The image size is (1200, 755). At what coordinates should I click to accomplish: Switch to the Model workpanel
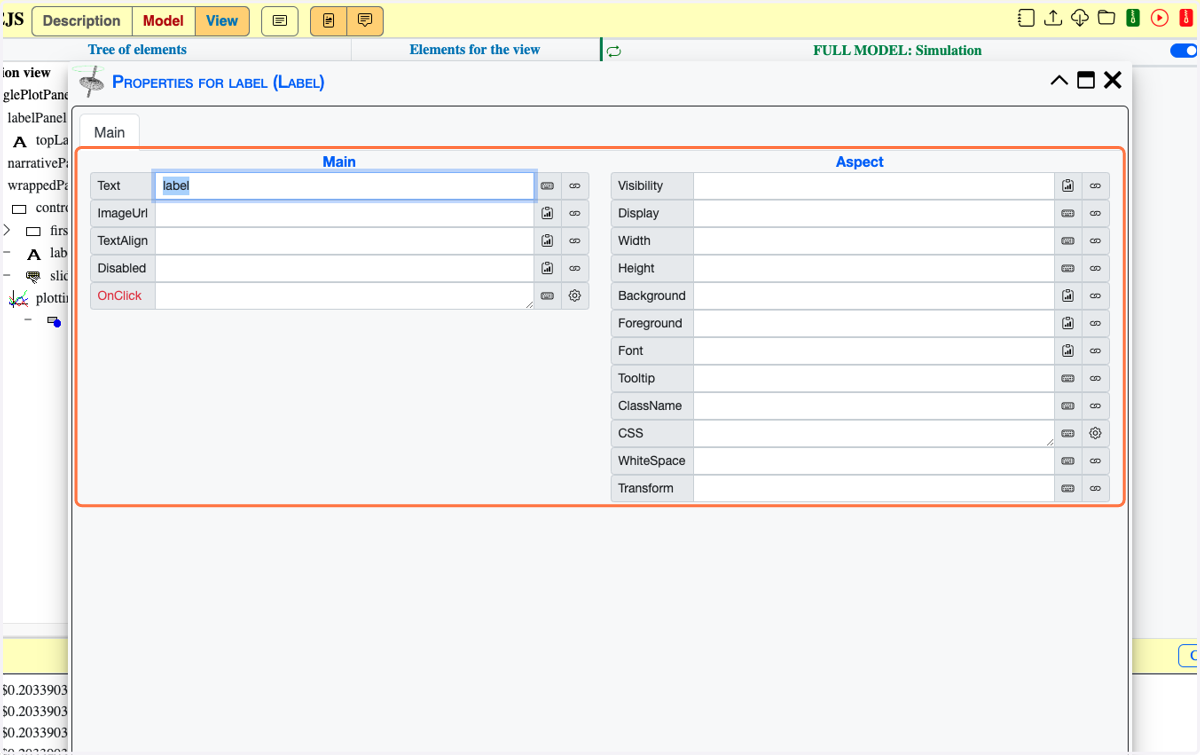coord(163,20)
